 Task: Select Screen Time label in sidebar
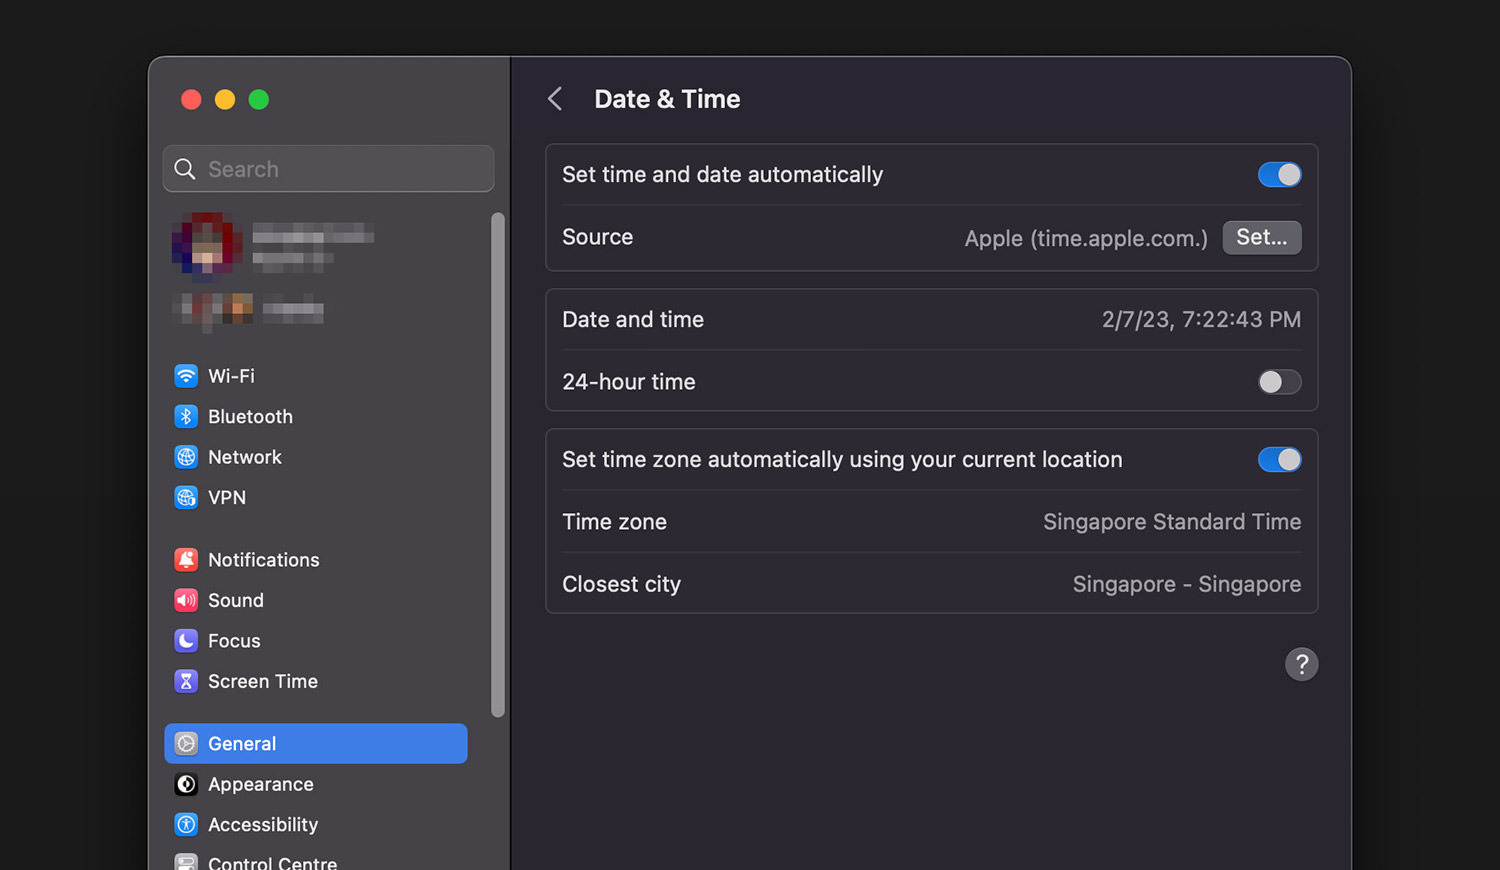(263, 681)
